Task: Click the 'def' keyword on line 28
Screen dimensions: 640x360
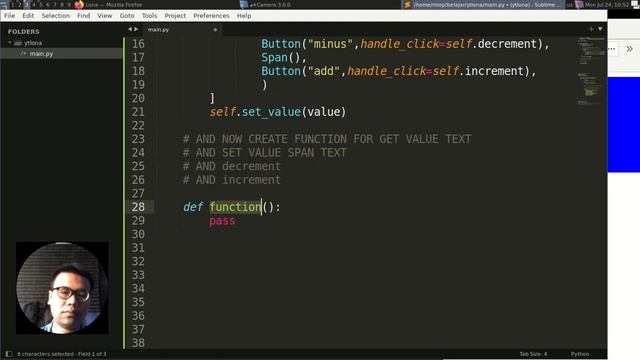Action: [x=193, y=207]
